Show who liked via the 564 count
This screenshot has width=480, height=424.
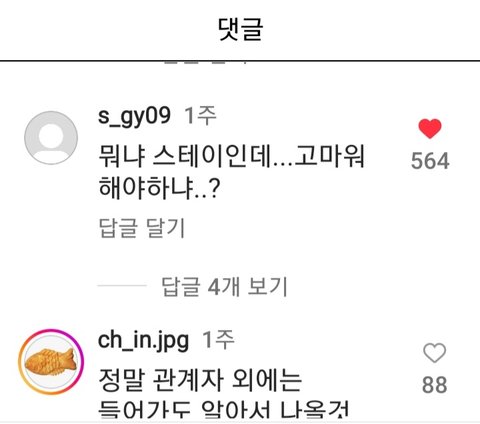click(x=430, y=161)
